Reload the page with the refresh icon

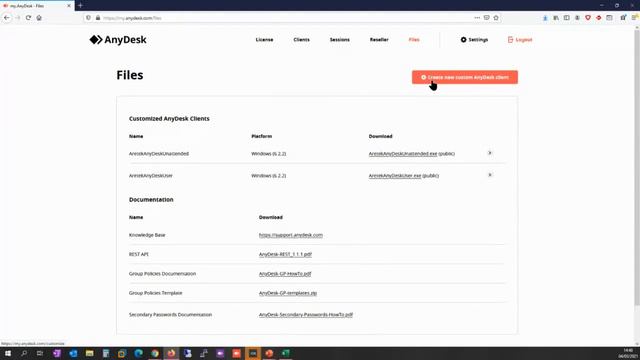[x=28, y=18]
